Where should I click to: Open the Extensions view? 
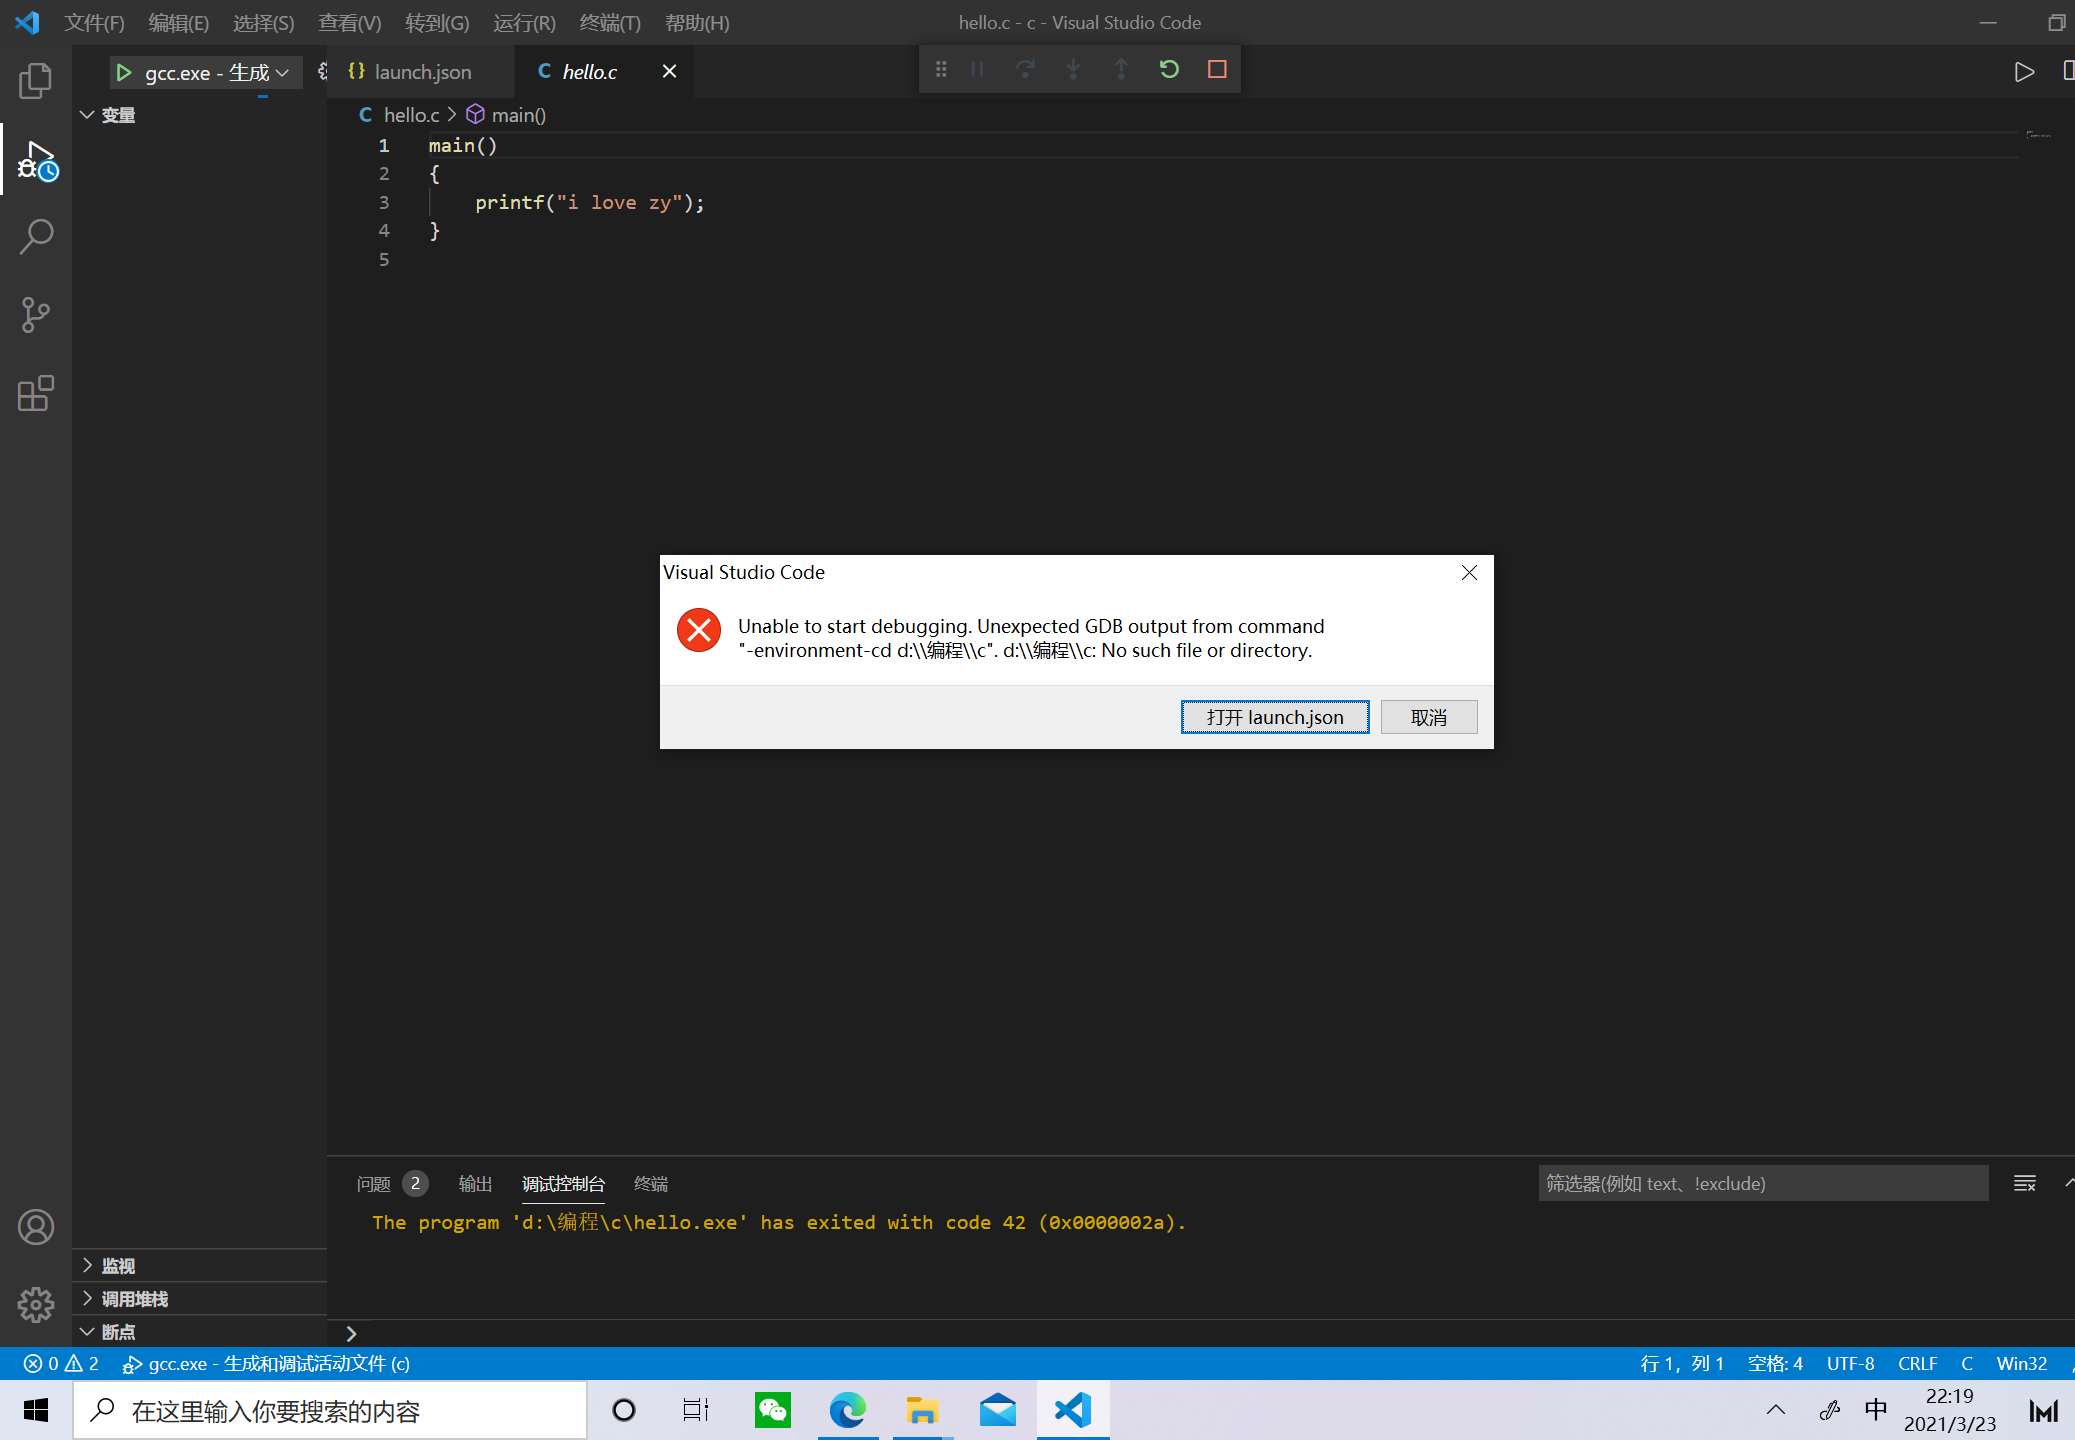click(36, 393)
